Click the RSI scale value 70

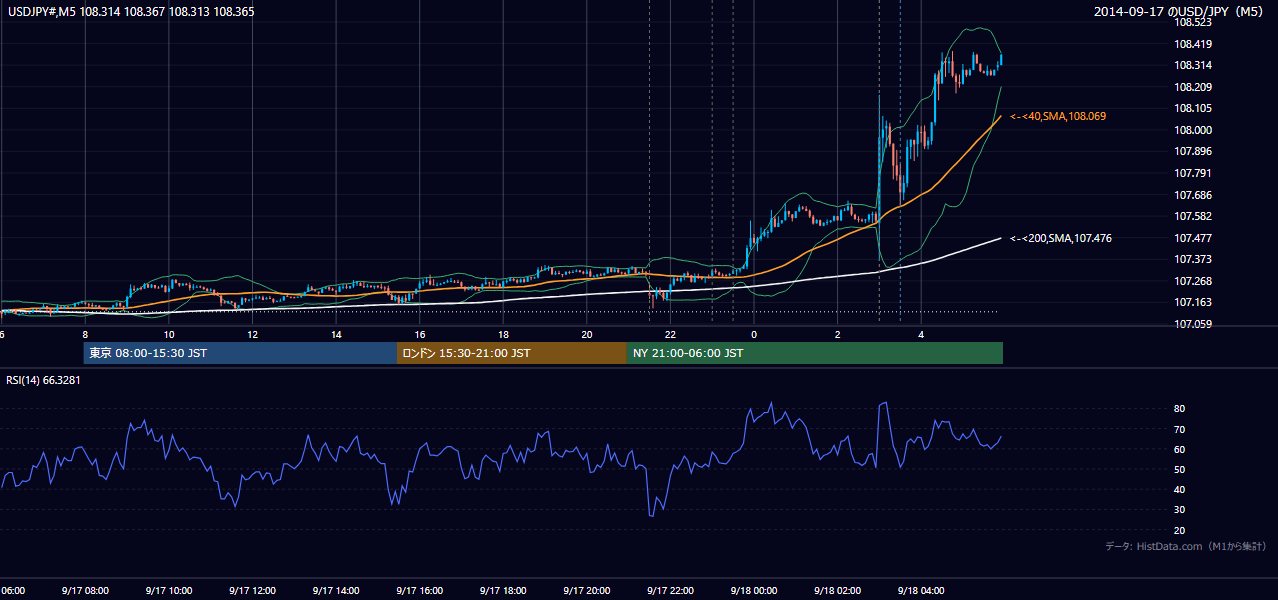click(1180, 429)
